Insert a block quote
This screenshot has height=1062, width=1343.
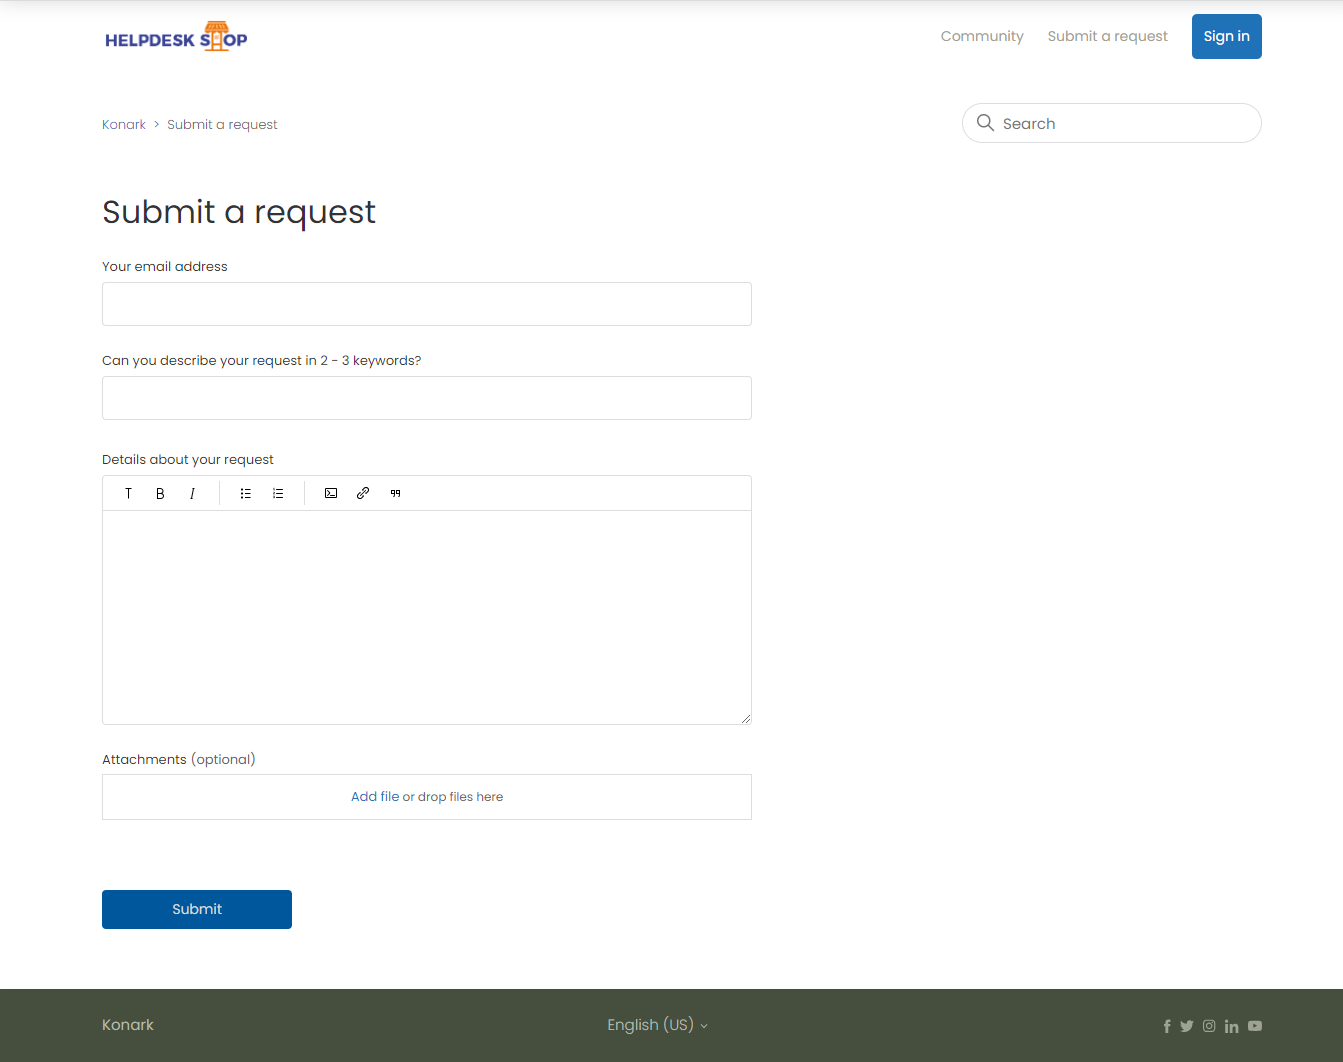(395, 494)
